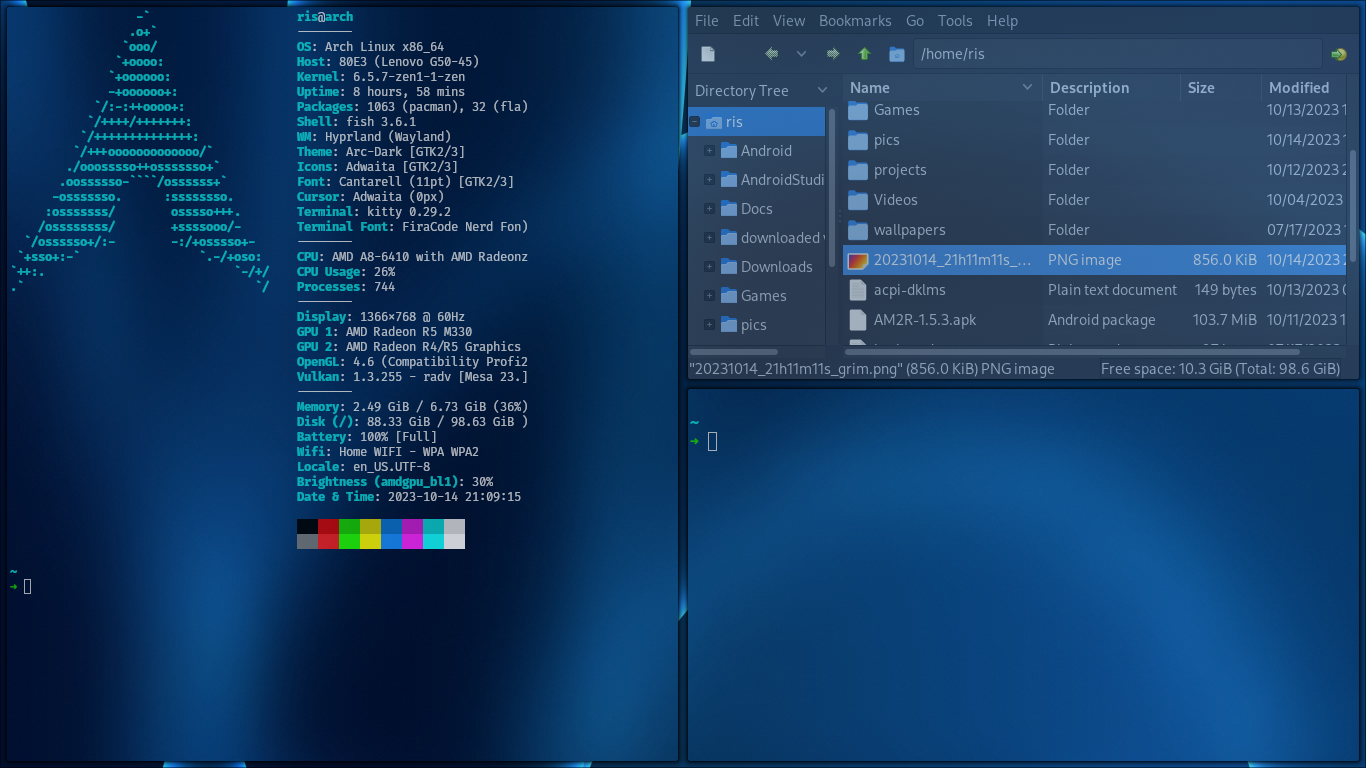Click the file list horizontal scrollbar
This screenshot has height=768, width=1366.
pyautogui.click(x=1072, y=352)
